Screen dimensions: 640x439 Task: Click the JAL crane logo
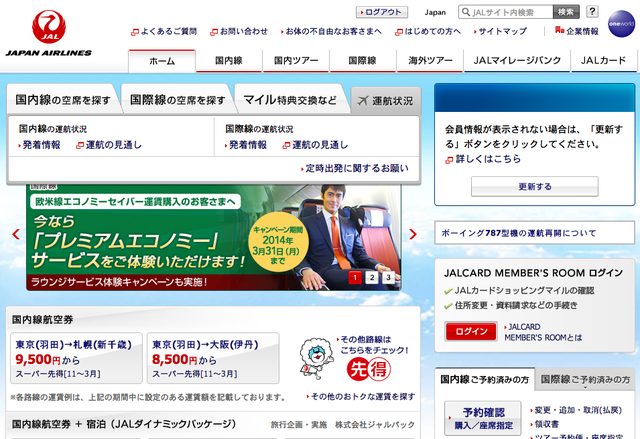point(49,27)
